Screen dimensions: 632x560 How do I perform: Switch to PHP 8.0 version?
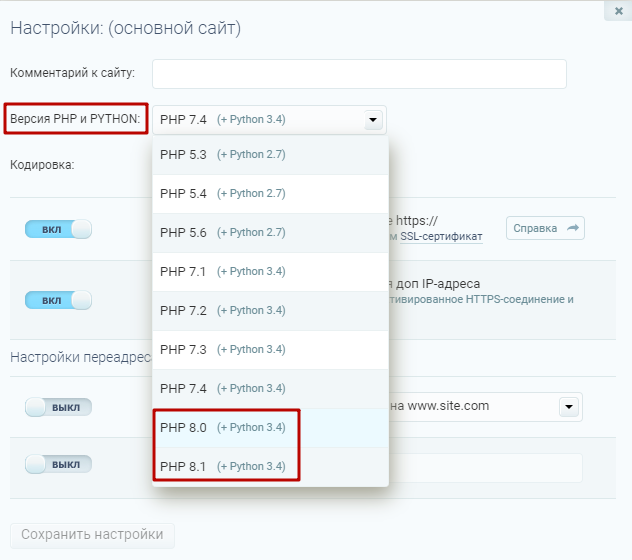point(270,427)
